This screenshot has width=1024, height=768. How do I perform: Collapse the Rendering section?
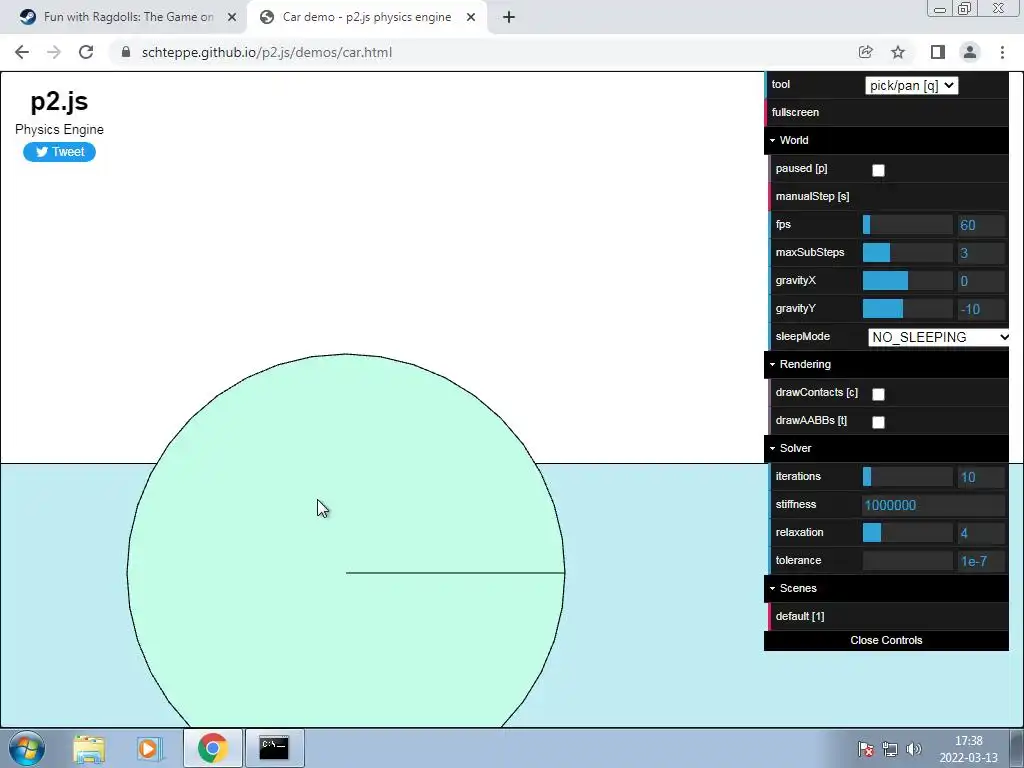click(886, 364)
